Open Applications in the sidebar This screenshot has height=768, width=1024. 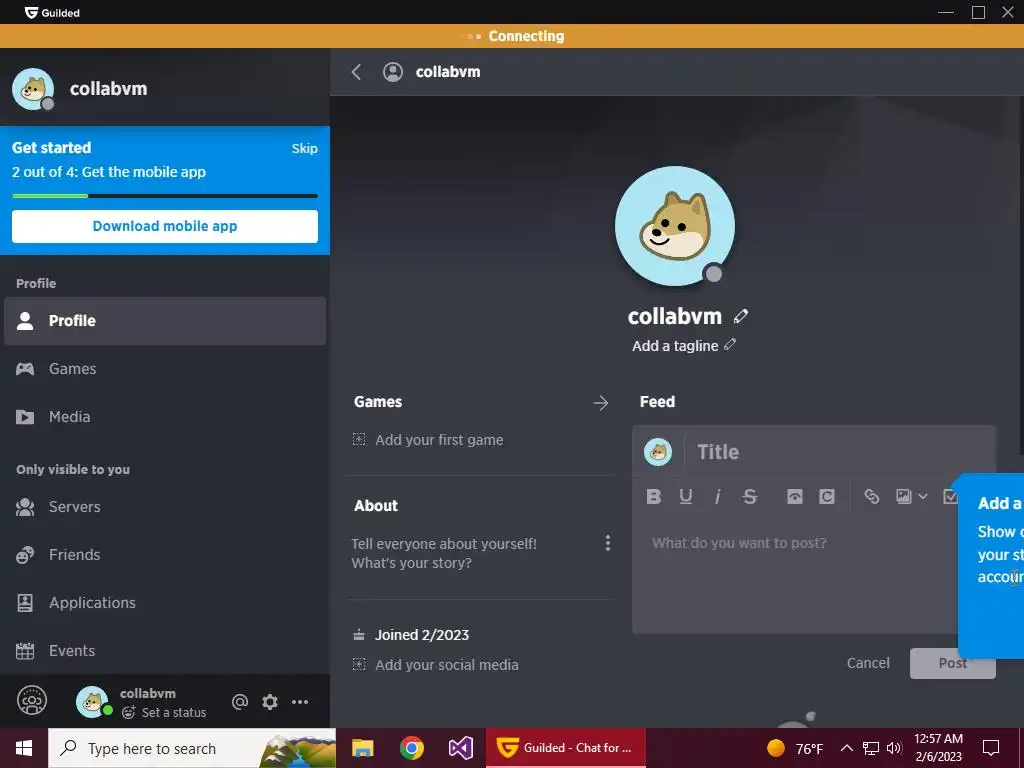click(x=165, y=603)
